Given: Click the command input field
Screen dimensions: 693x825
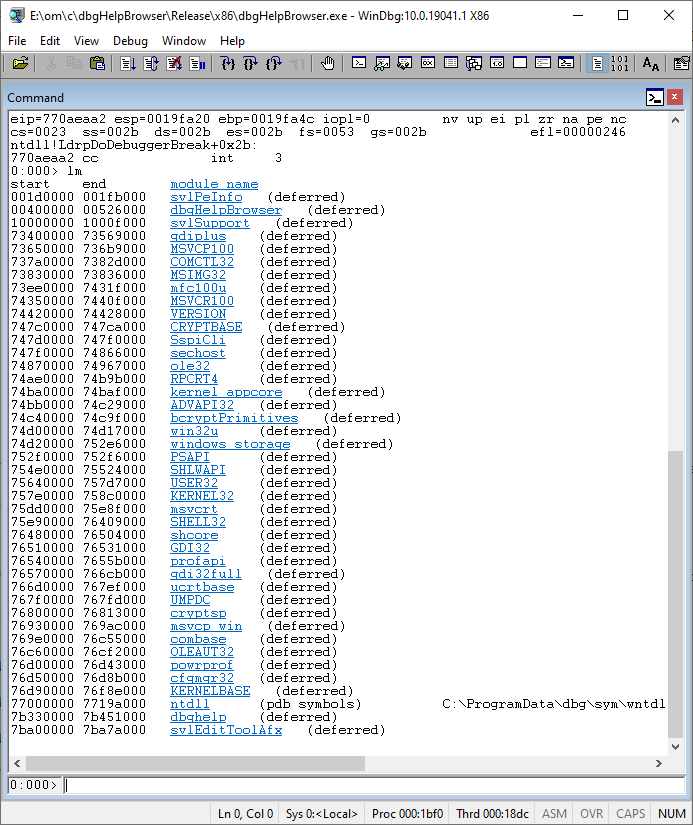Looking at the screenshot, I should 375,785.
